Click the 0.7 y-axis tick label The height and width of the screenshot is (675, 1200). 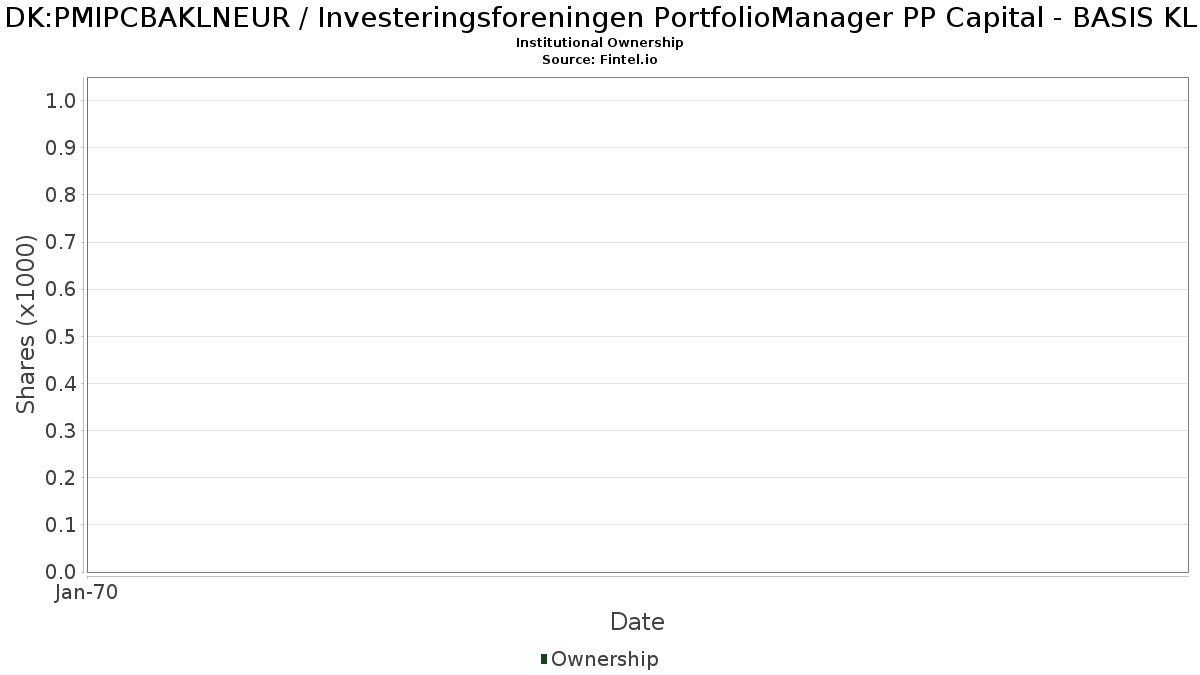coord(62,242)
